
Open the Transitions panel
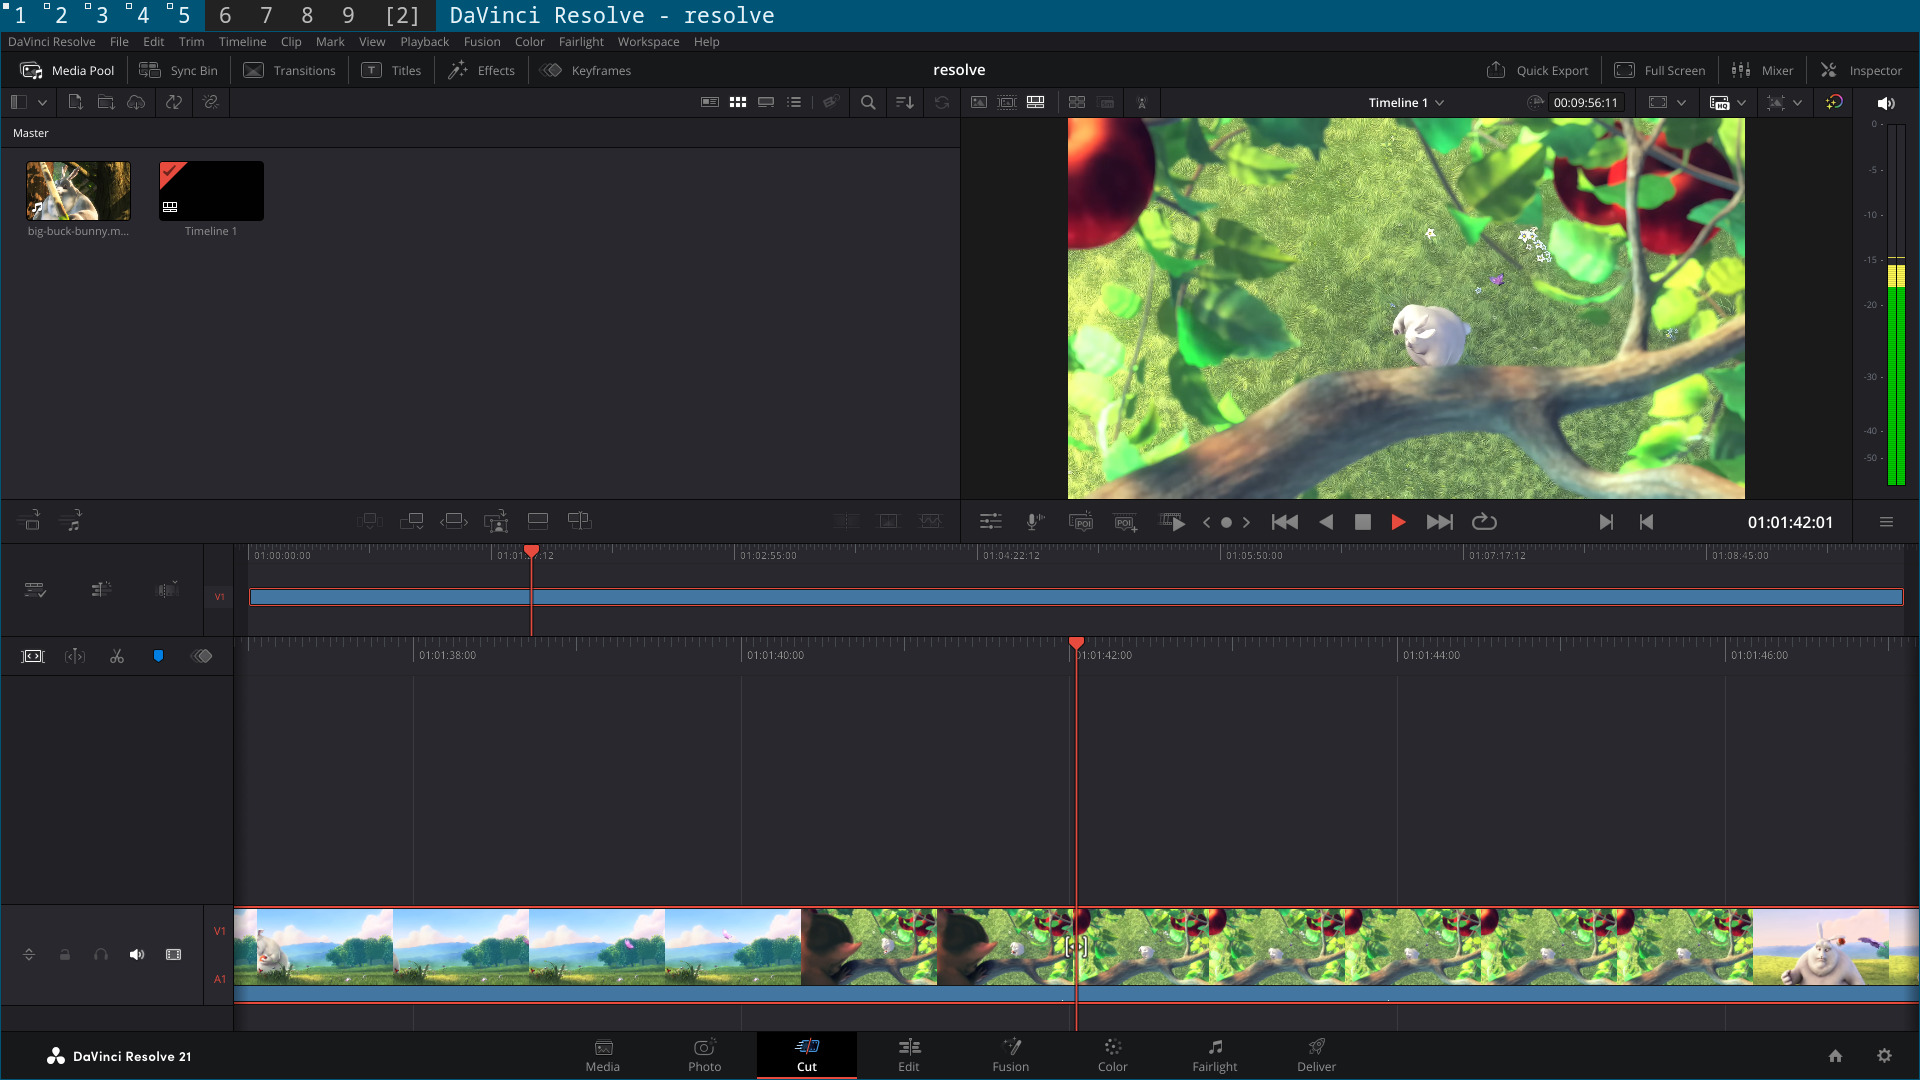point(289,70)
